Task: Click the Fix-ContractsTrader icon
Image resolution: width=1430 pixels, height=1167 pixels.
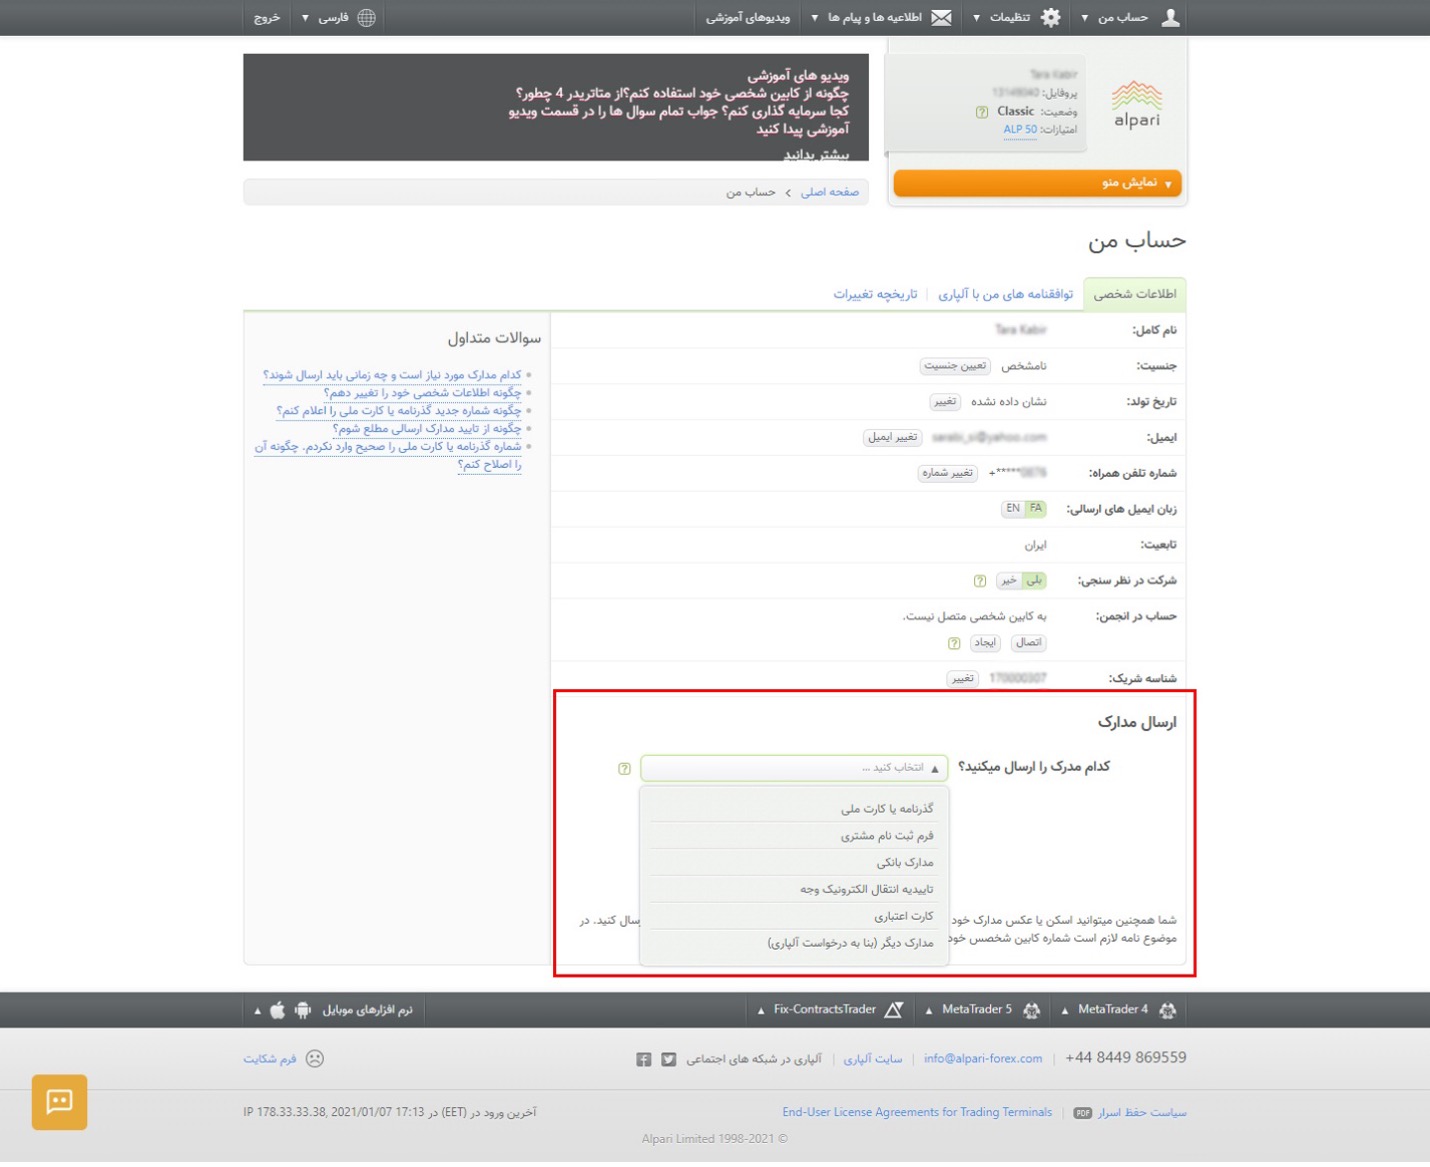Action: [894, 1010]
